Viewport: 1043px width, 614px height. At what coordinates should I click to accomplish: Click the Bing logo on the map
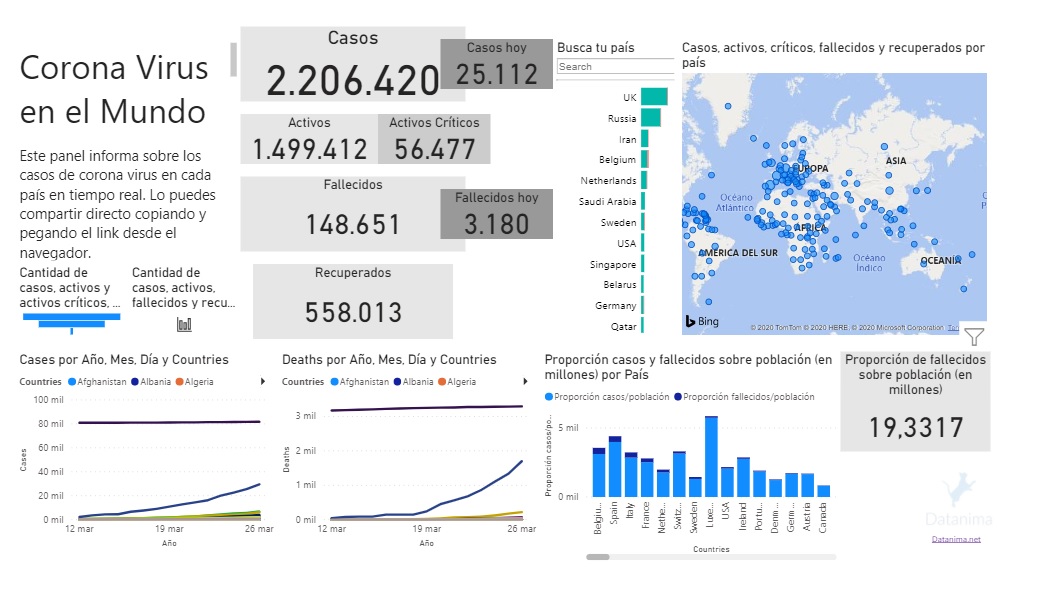pos(702,322)
